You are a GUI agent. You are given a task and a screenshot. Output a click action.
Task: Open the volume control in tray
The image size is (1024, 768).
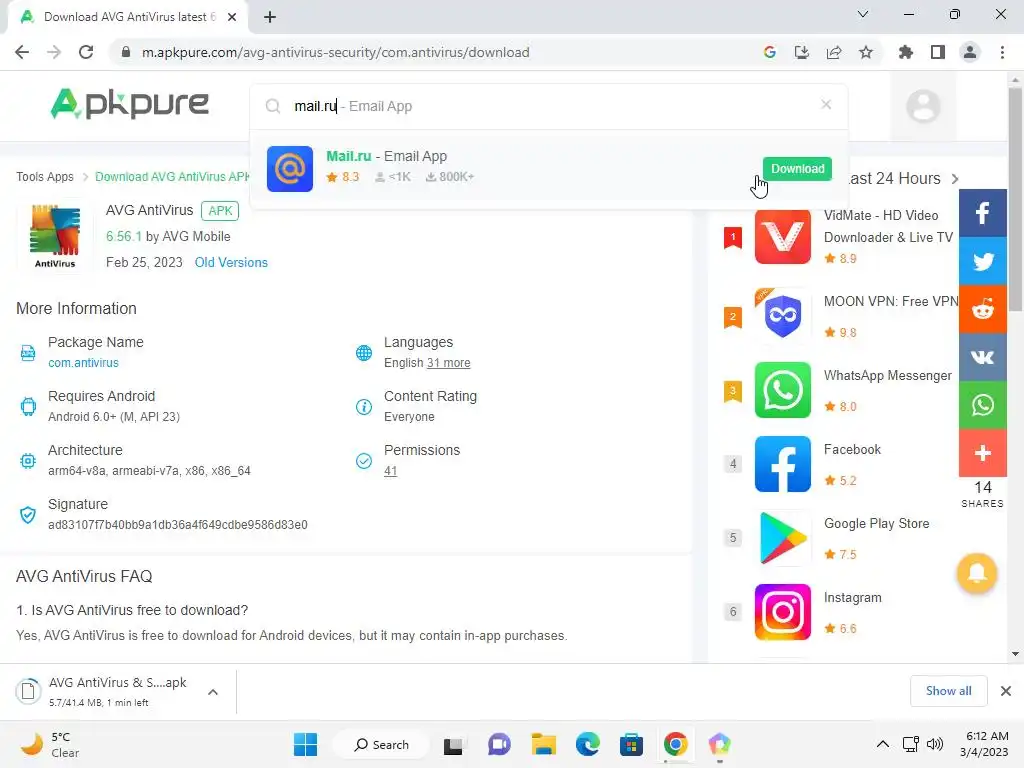[935, 744]
